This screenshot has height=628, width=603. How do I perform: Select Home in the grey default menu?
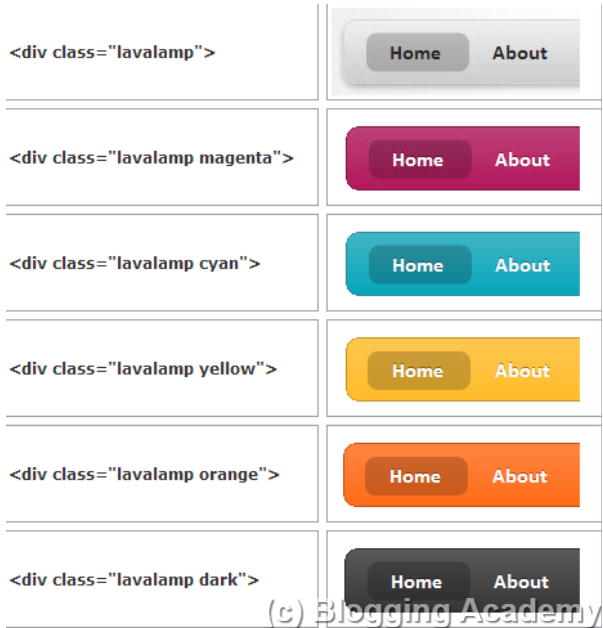417,52
